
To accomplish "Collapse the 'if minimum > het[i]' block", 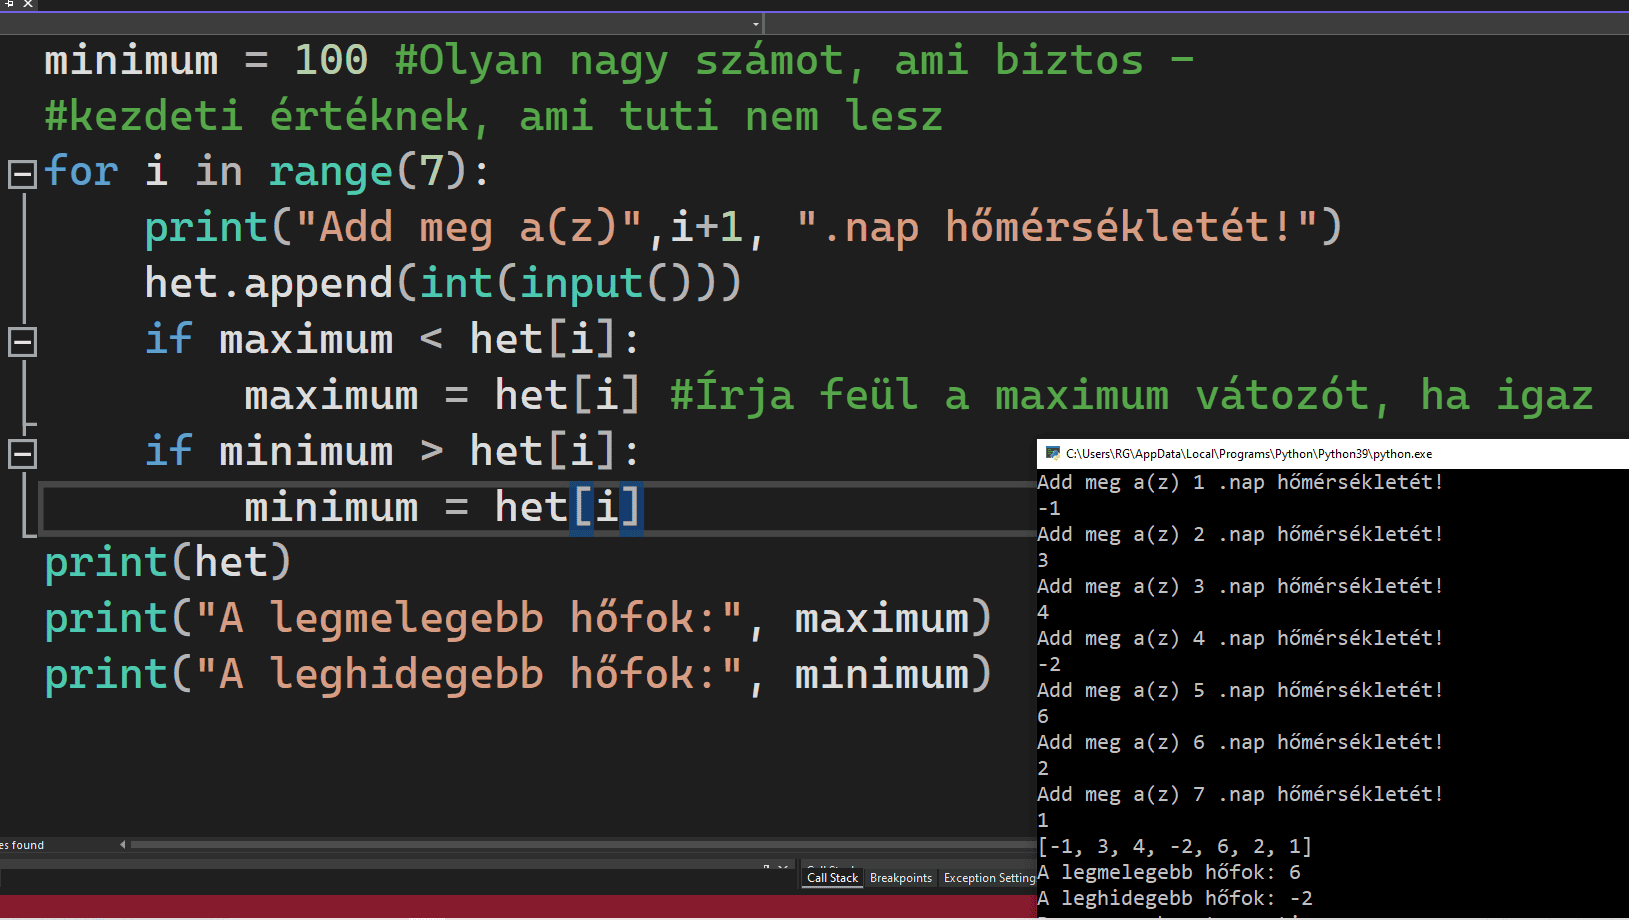I will pyautogui.click(x=22, y=454).
